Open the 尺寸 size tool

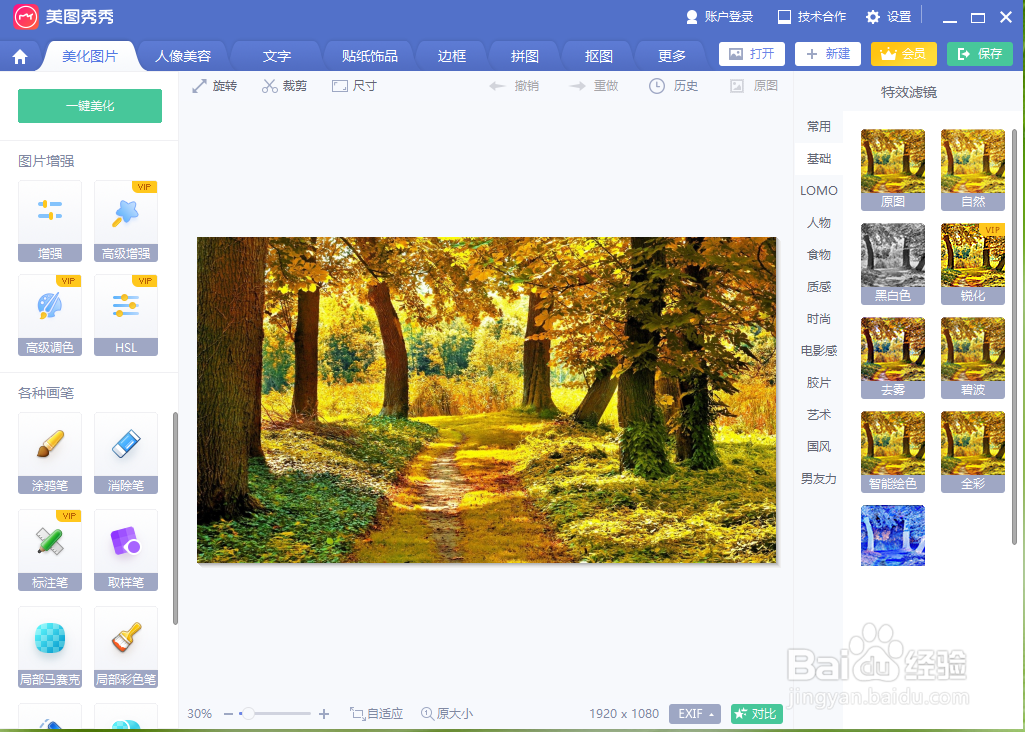[354, 86]
